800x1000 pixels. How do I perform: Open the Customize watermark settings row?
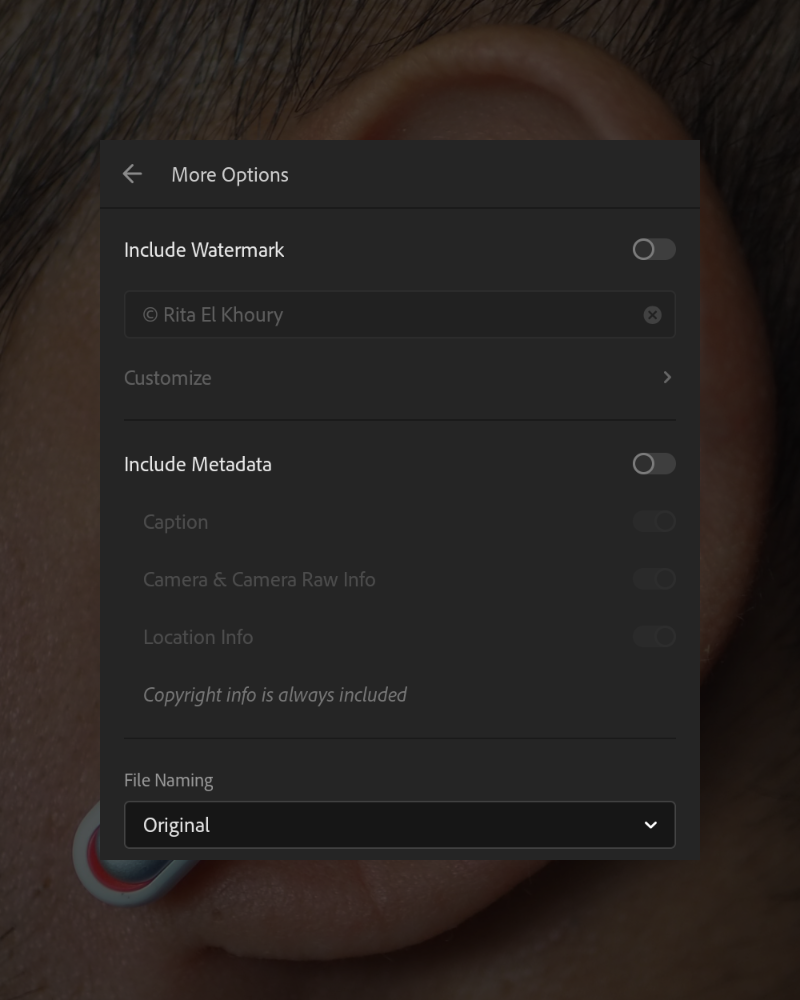point(399,378)
